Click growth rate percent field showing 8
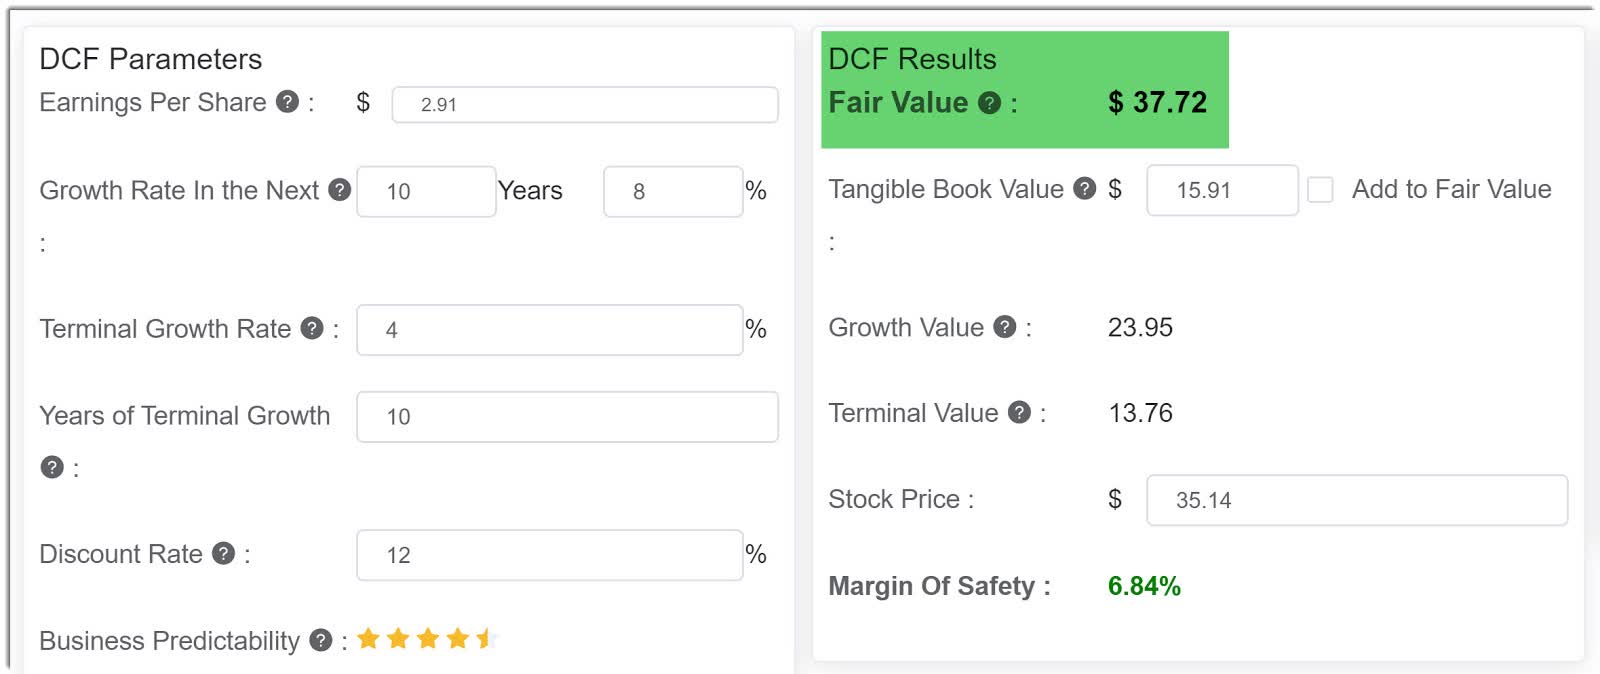 (672, 191)
